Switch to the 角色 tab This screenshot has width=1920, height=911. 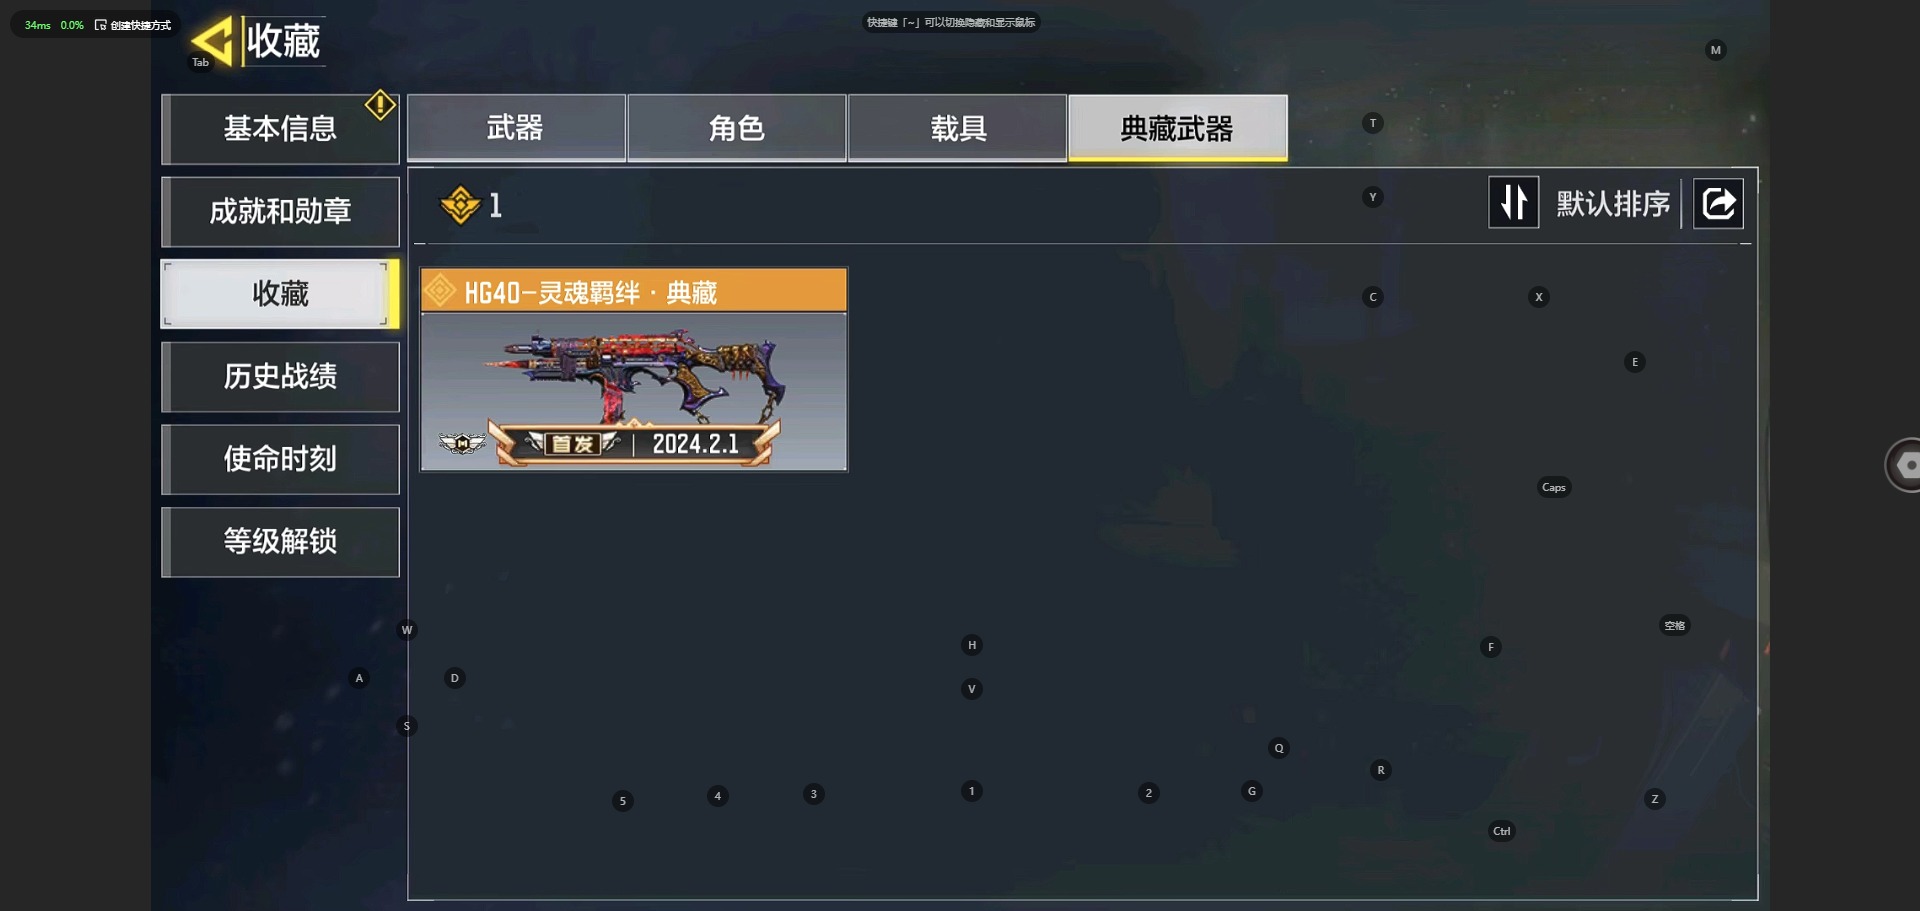pyautogui.click(x=736, y=128)
